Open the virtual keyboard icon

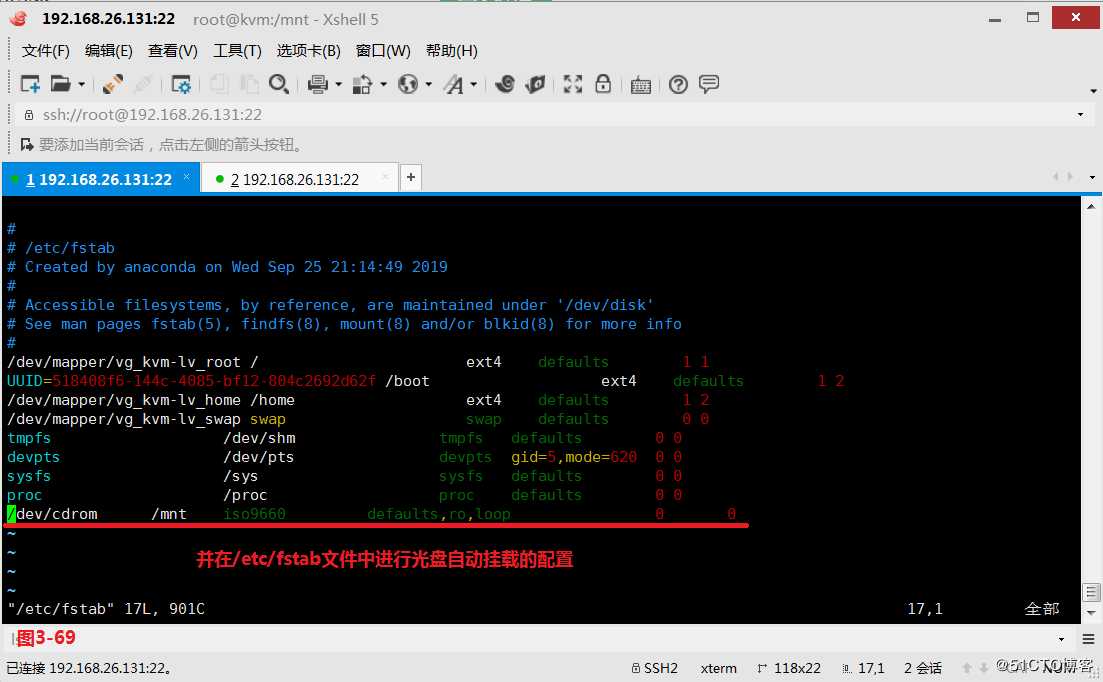coord(640,85)
